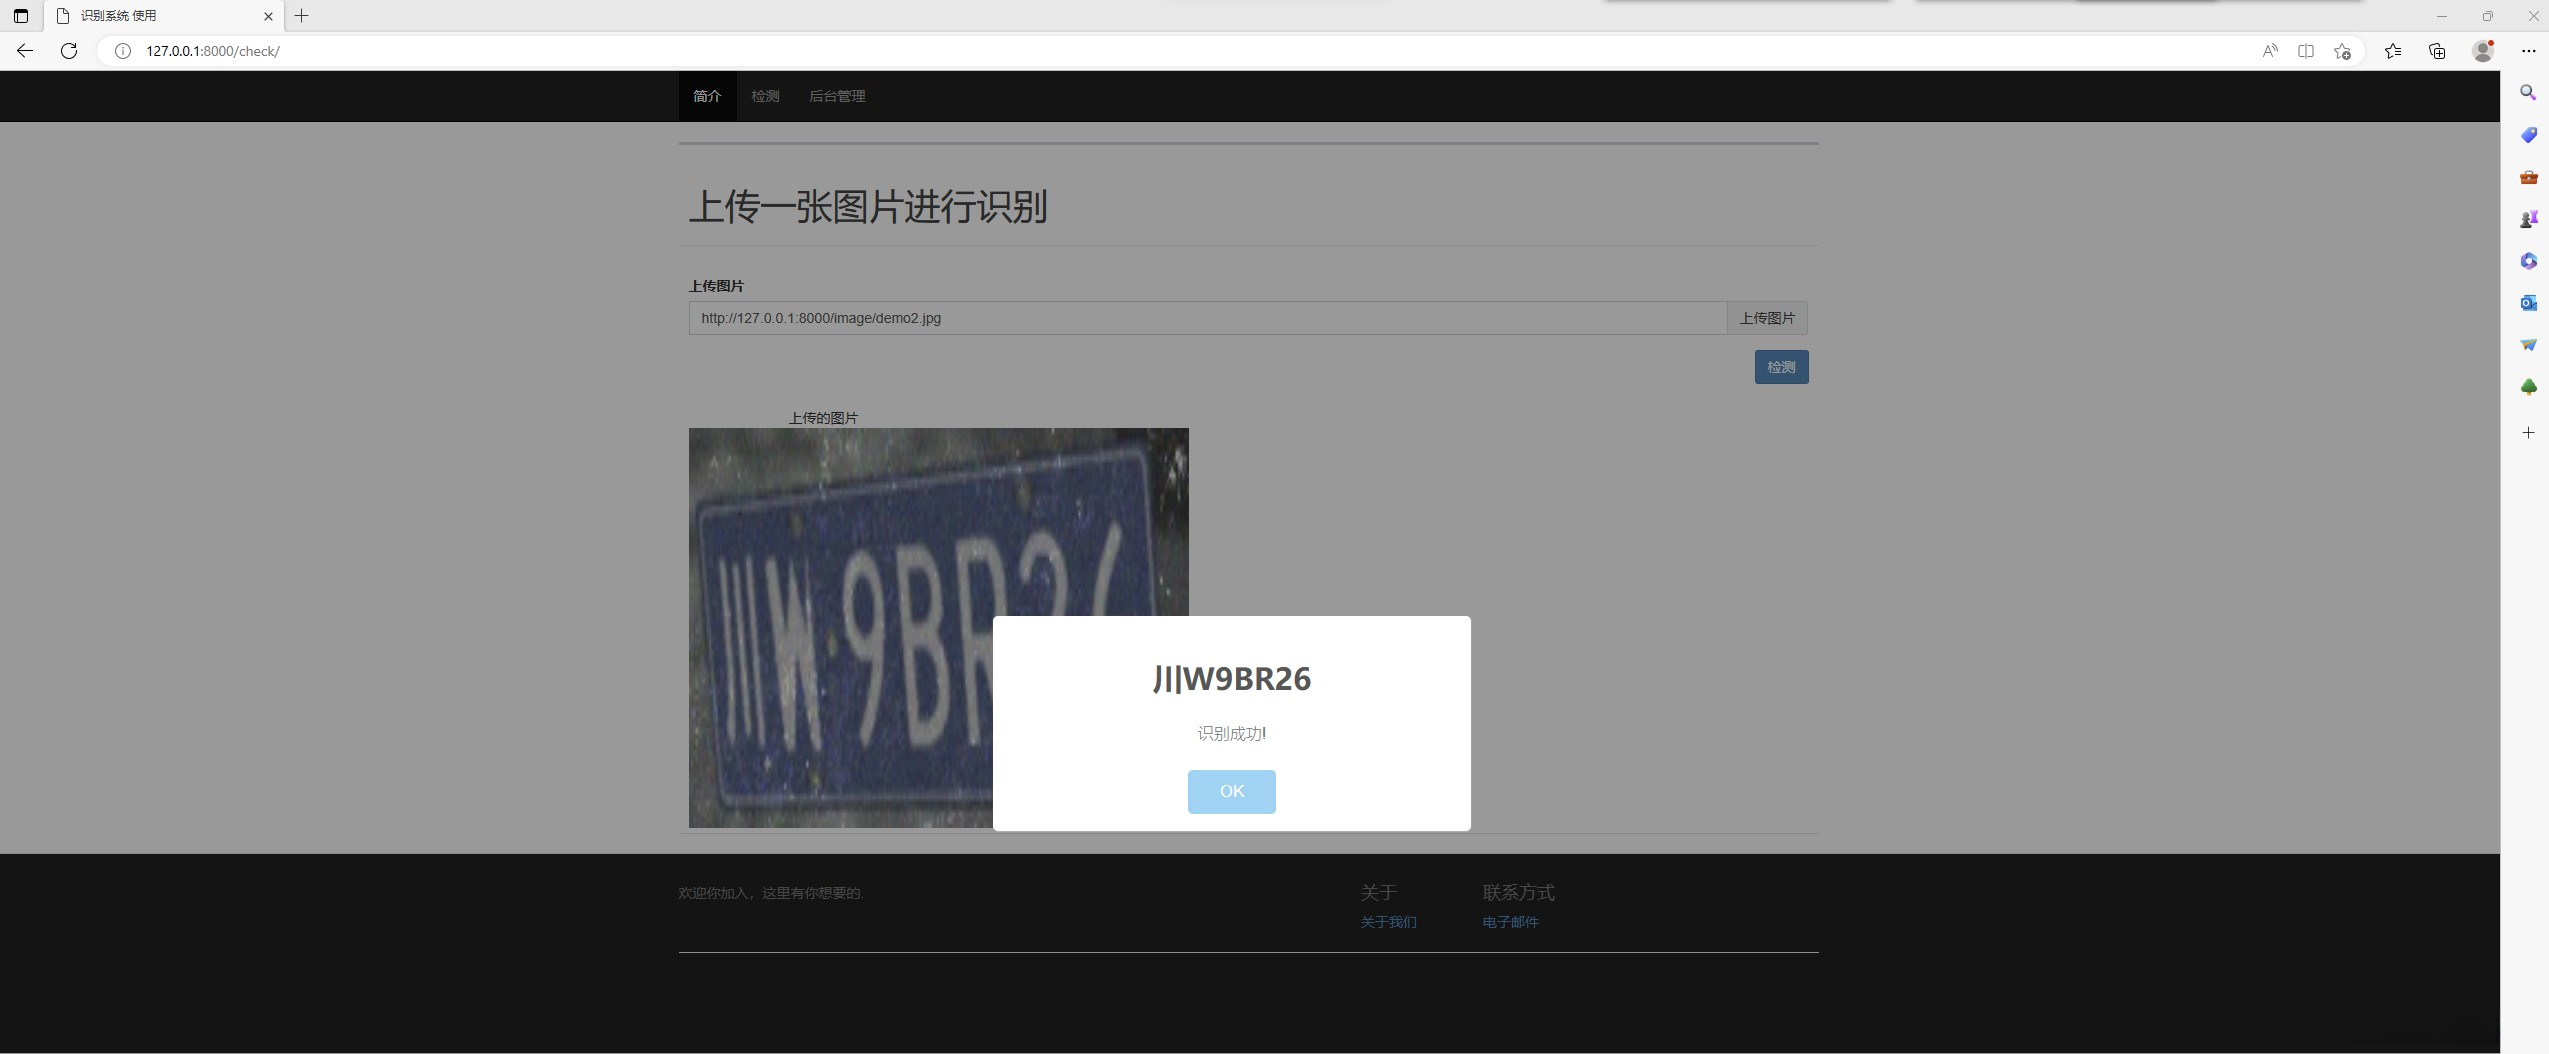The width and height of the screenshot is (2549, 1054).
Task: Click the 关于 footer heading
Action: click(x=1378, y=892)
